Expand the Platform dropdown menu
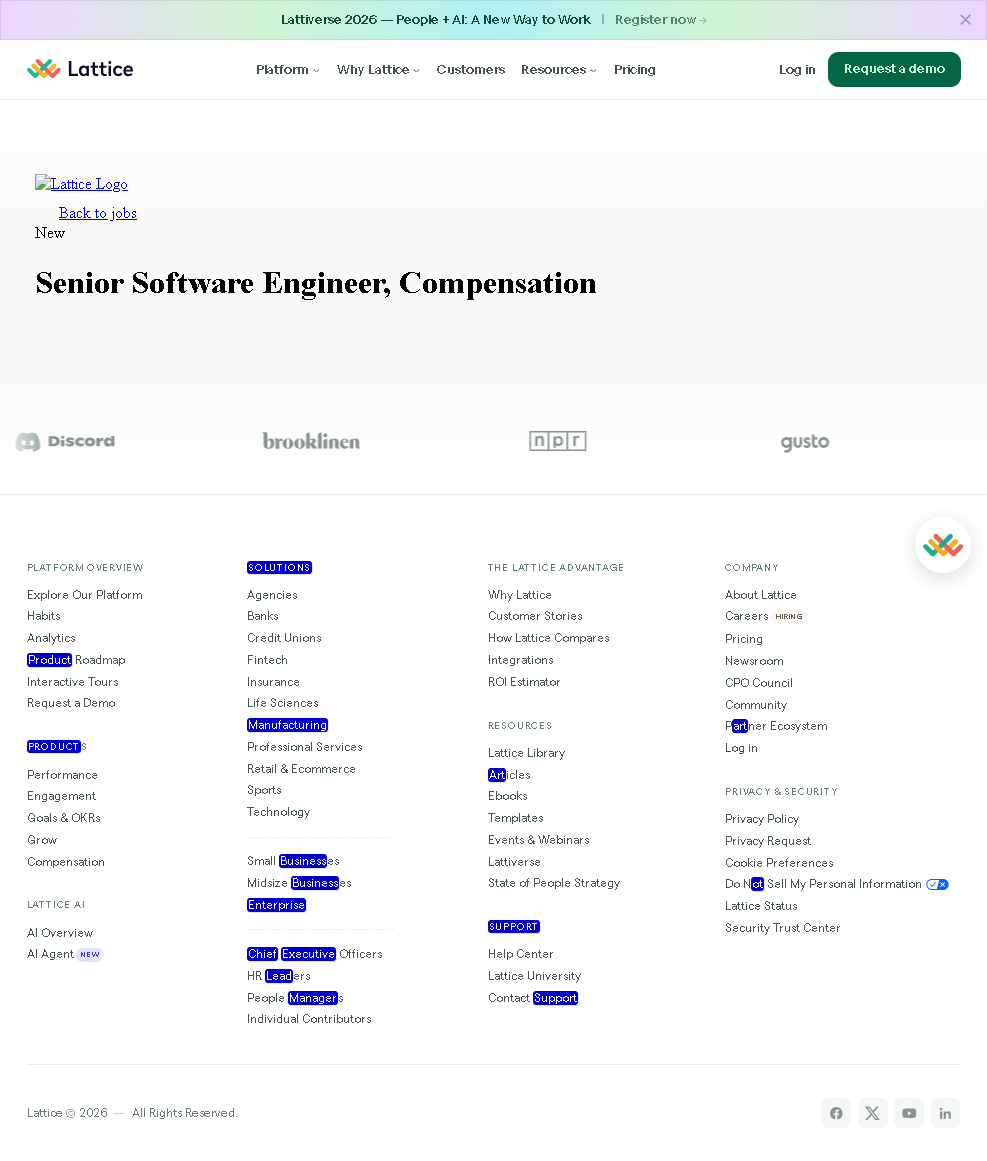Image resolution: width=987 pixels, height=1161 pixels. (x=287, y=70)
